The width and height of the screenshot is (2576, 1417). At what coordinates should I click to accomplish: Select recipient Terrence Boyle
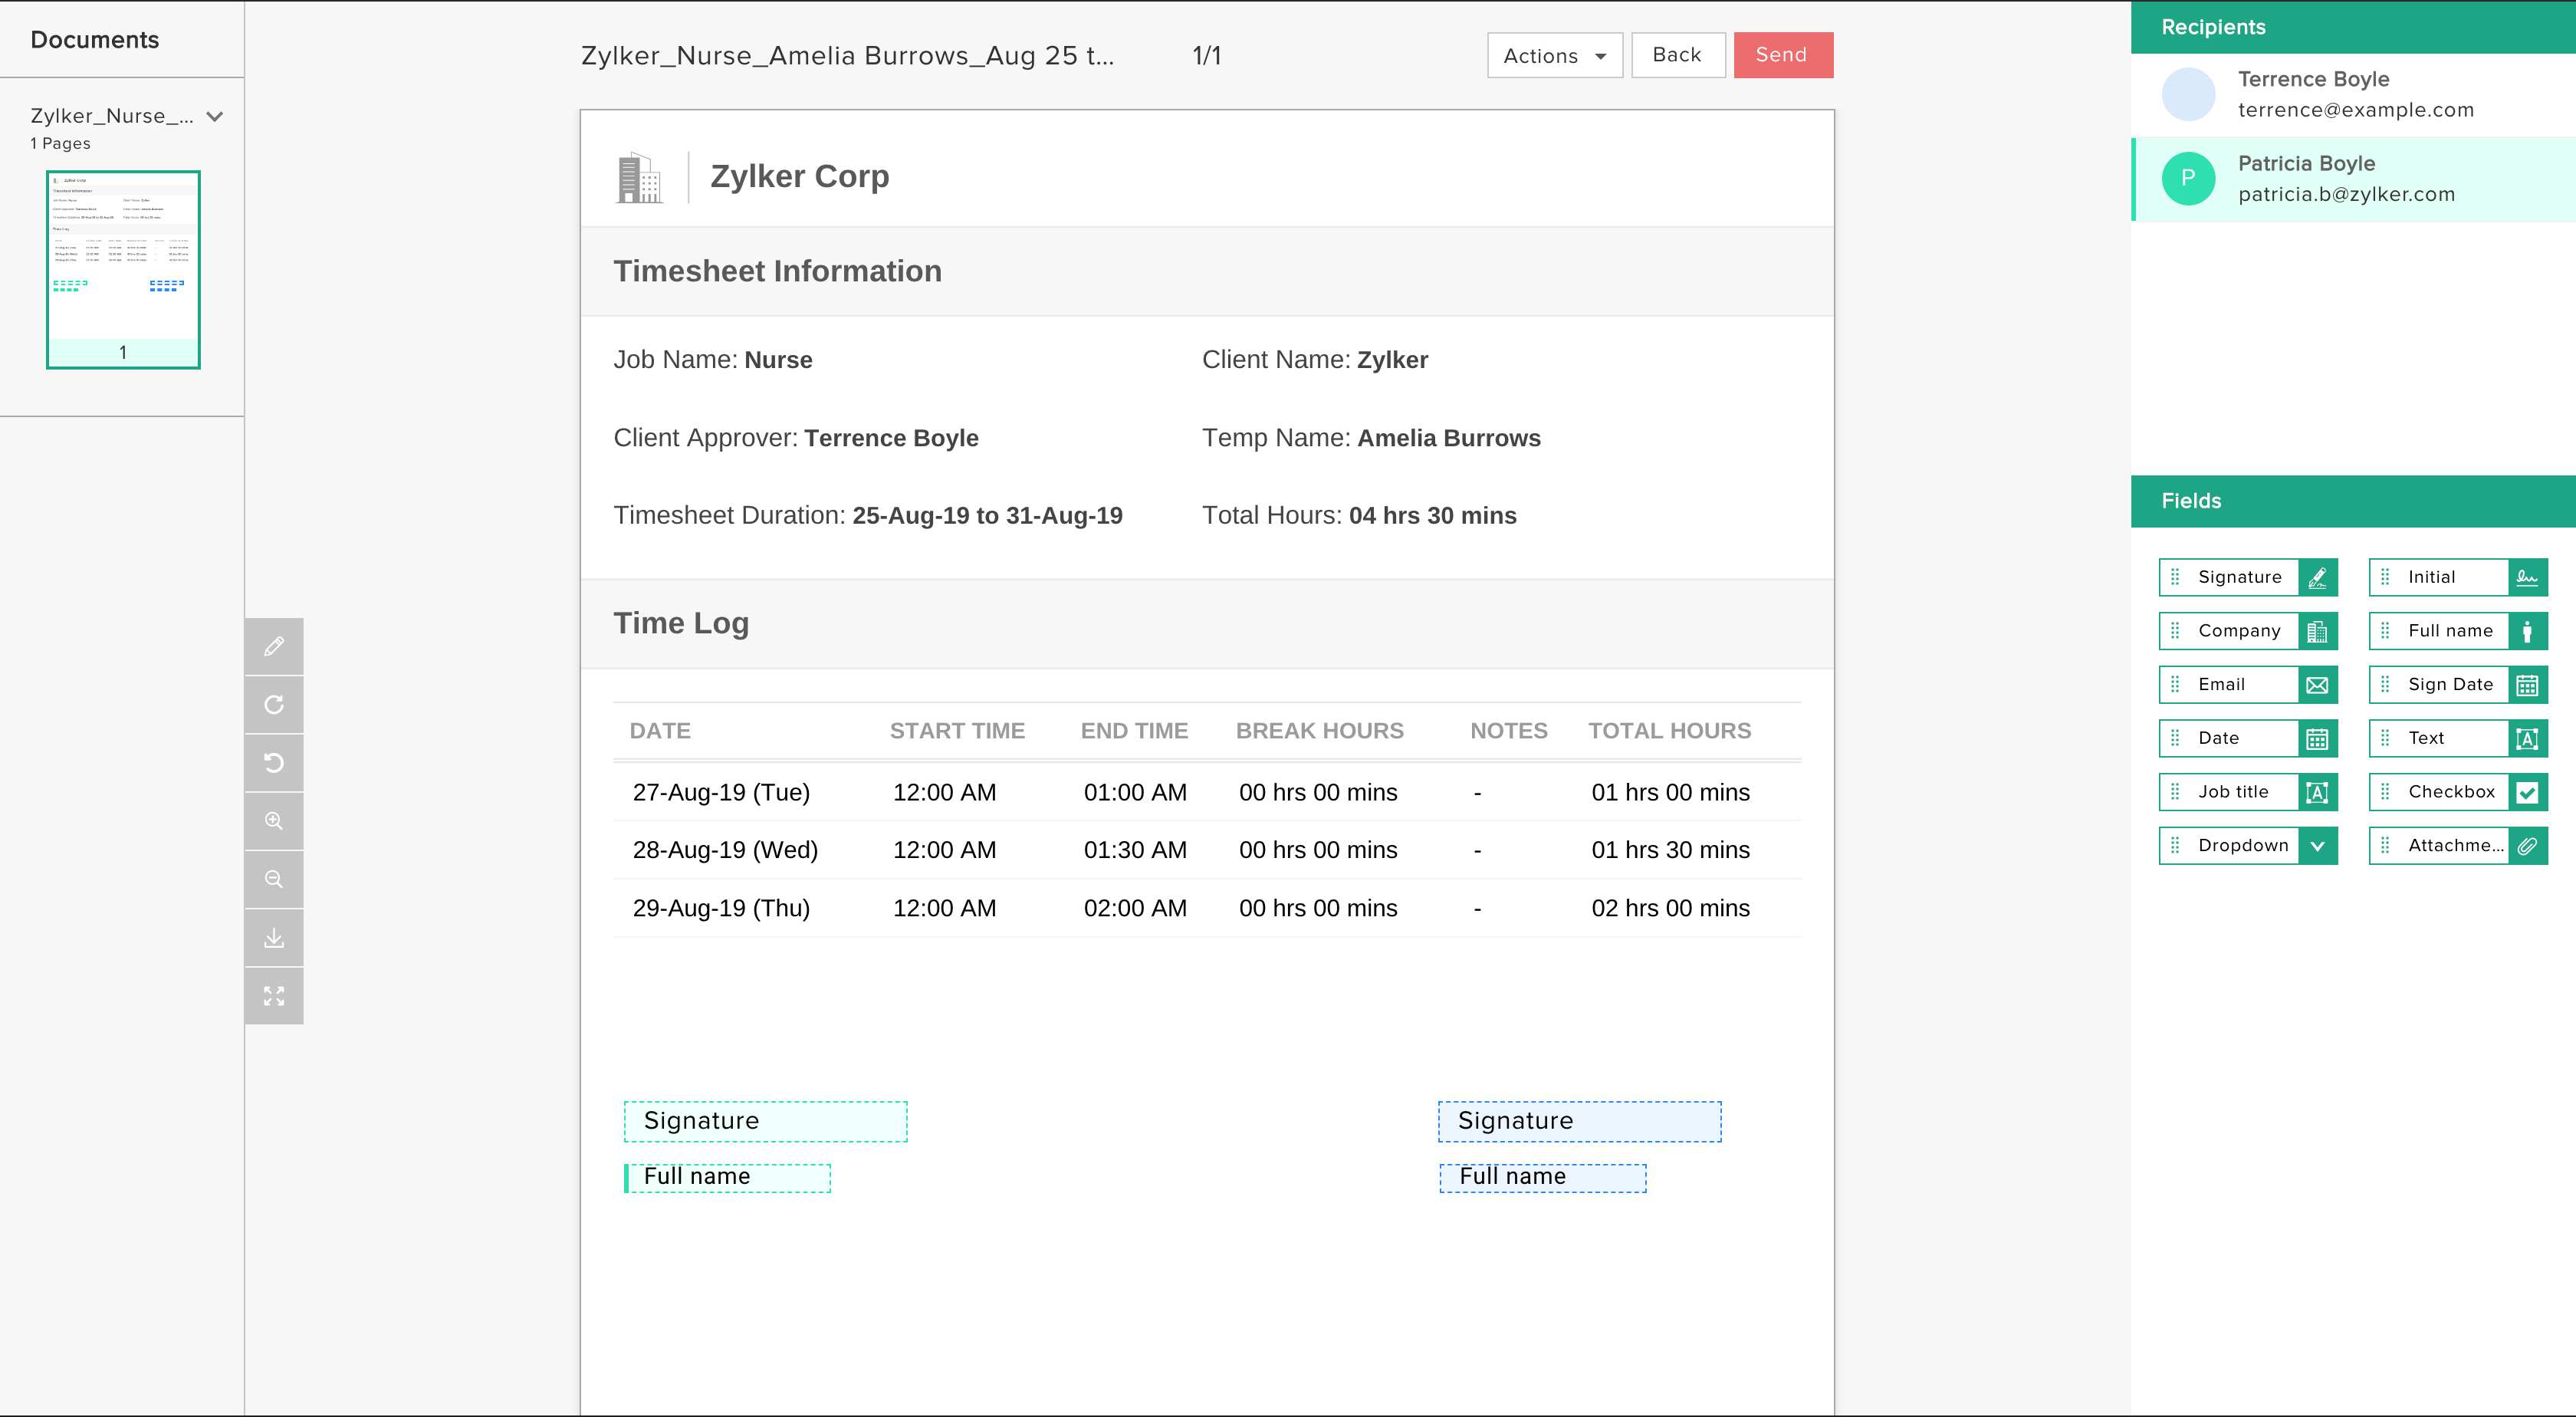[2353, 95]
